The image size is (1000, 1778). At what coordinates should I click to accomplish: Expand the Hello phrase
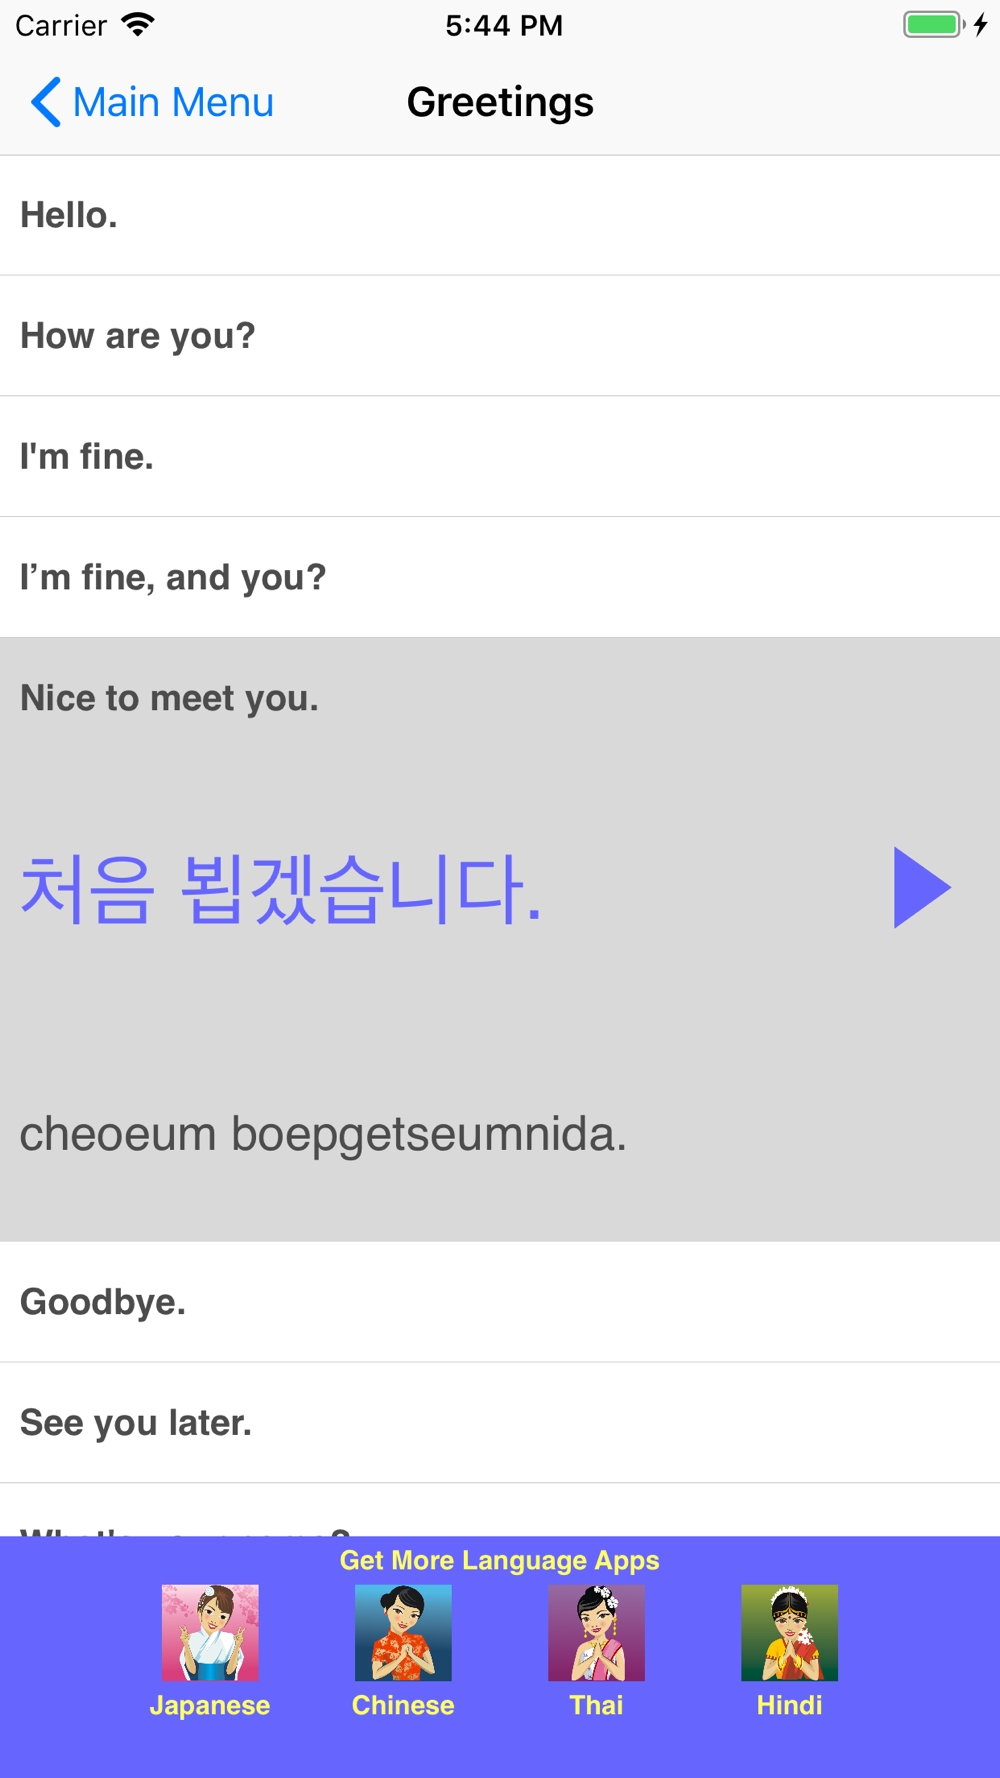click(500, 215)
